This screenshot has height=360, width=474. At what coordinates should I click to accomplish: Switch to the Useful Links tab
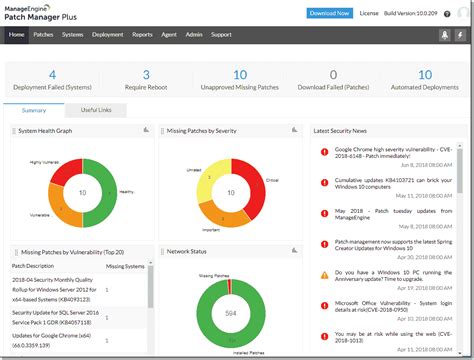[x=96, y=110]
